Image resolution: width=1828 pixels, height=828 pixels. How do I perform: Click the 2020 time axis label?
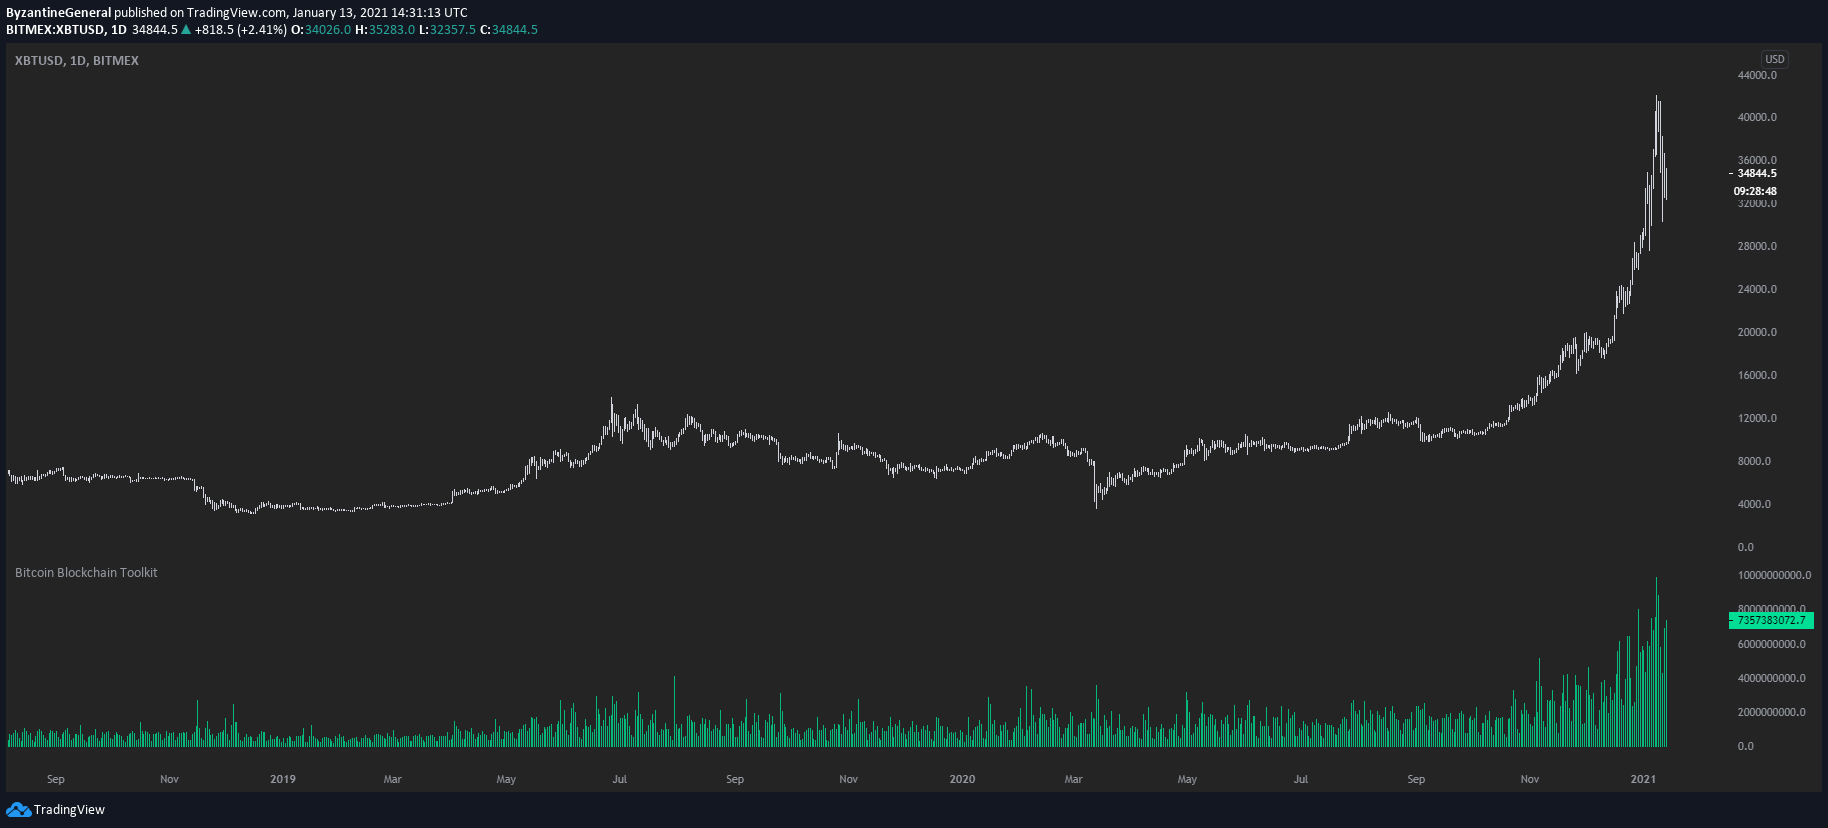962,779
